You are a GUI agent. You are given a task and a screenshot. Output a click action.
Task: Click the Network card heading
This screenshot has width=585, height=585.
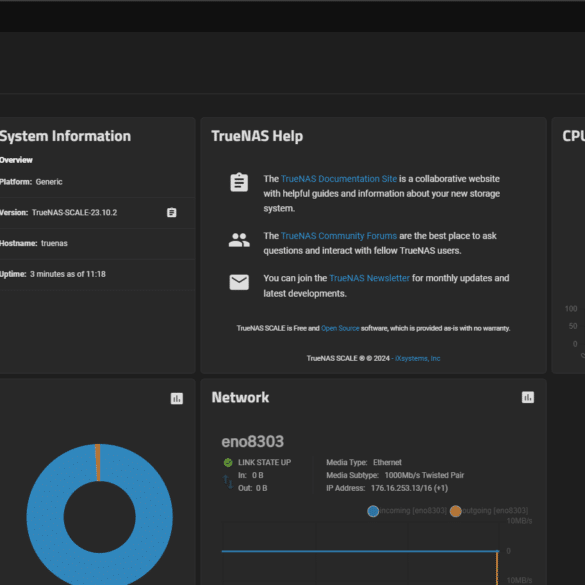click(x=240, y=398)
